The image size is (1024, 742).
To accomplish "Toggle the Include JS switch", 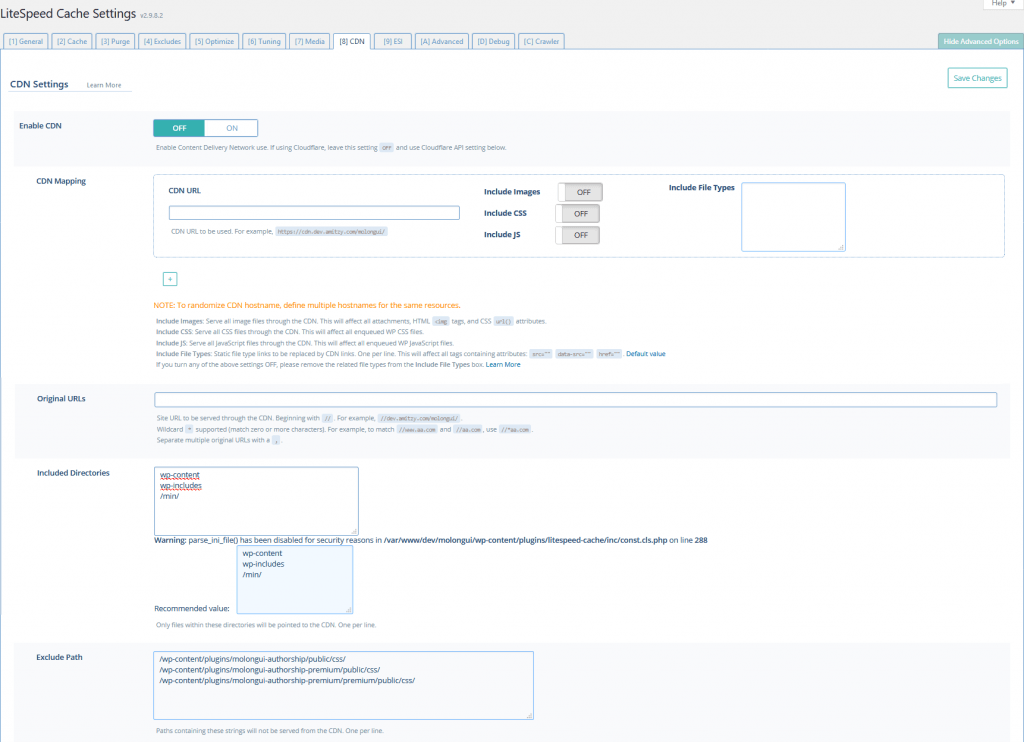I will (x=577, y=235).
